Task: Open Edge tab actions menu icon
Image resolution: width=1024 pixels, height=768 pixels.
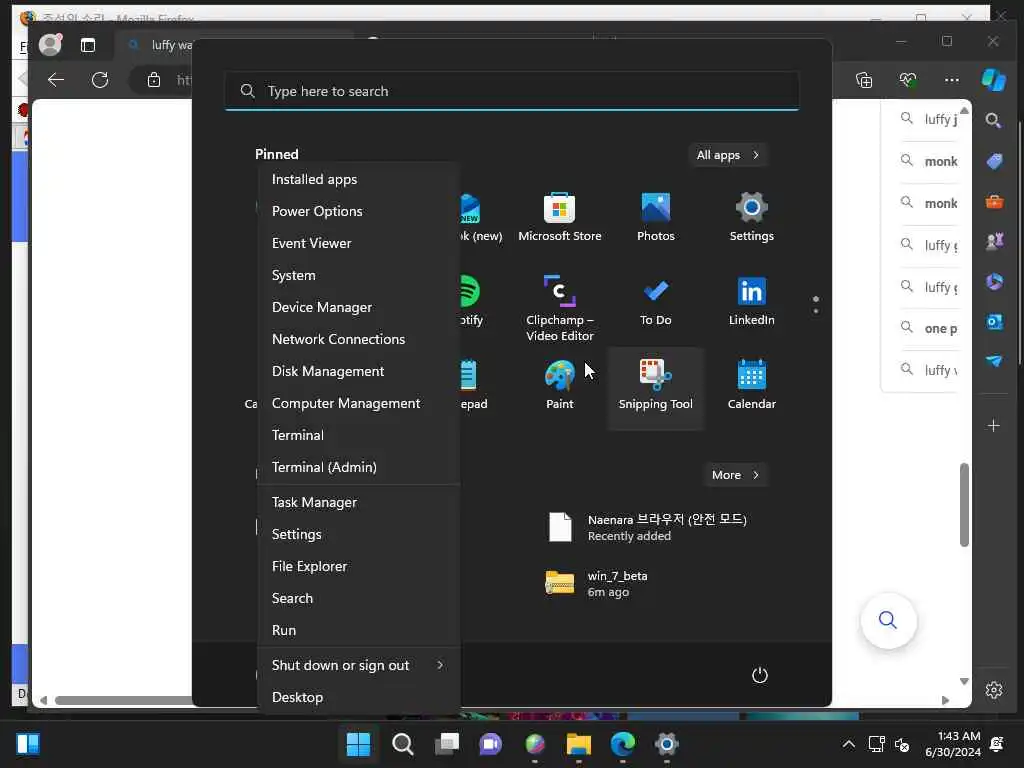Action: pyautogui.click(x=88, y=44)
